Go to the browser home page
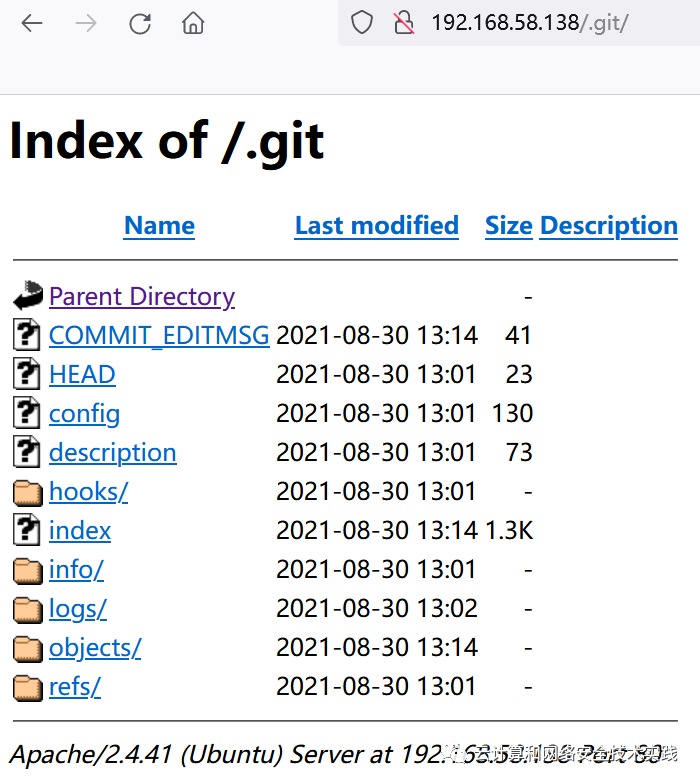 pyautogui.click(x=193, y=23)
